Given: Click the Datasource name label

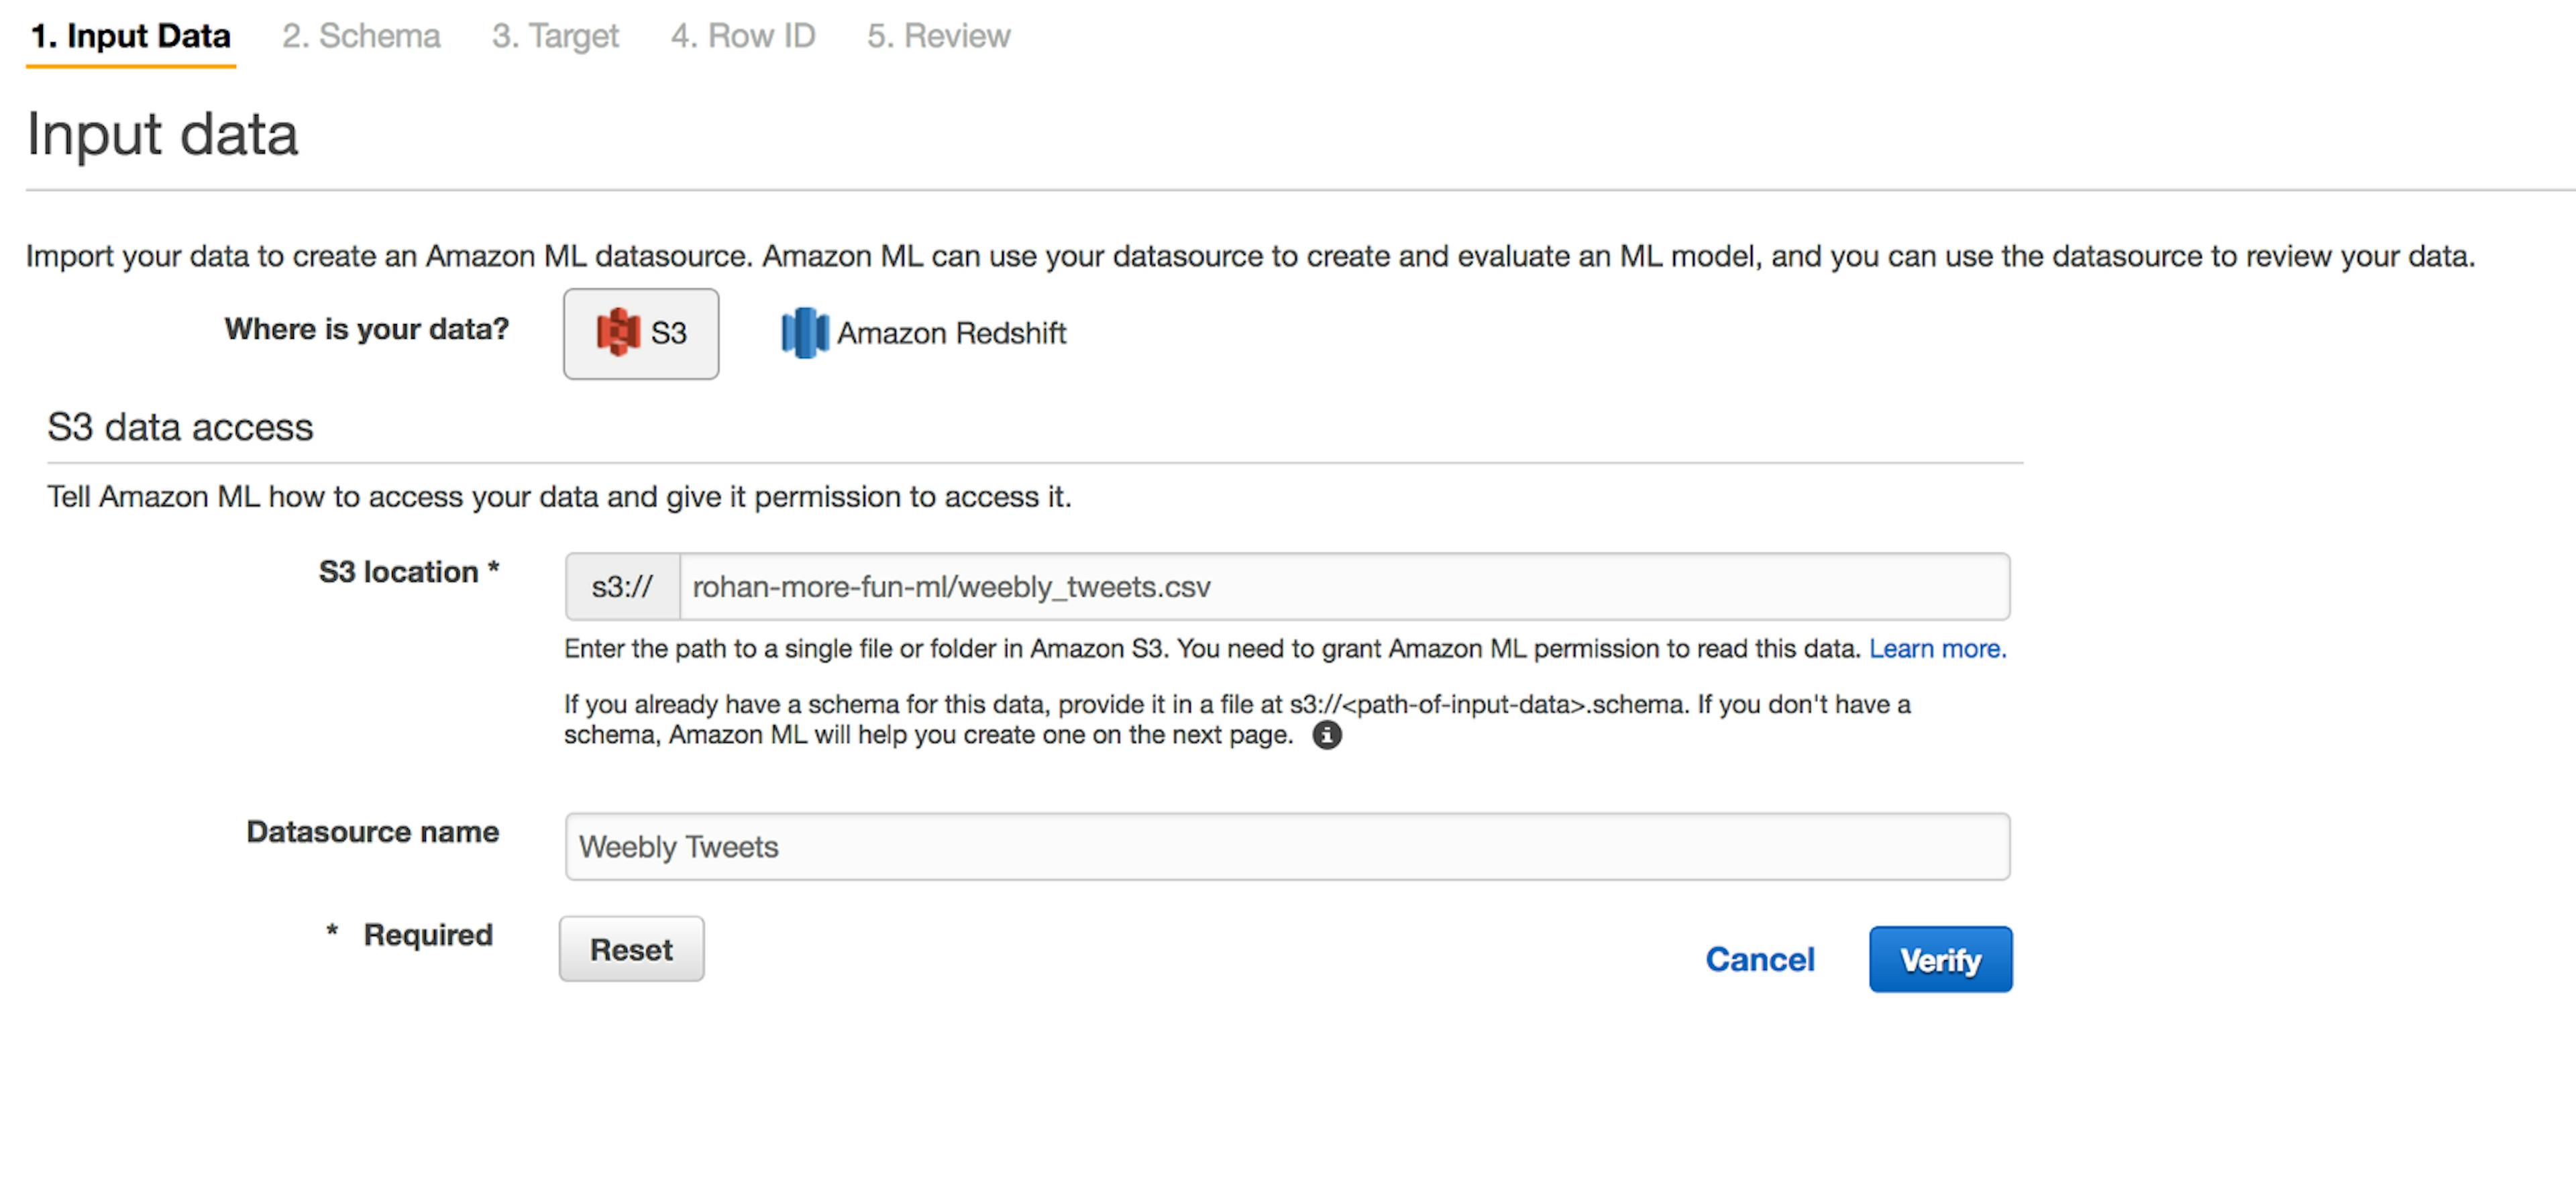Looking at the screenshot, I should click(372, 832).
